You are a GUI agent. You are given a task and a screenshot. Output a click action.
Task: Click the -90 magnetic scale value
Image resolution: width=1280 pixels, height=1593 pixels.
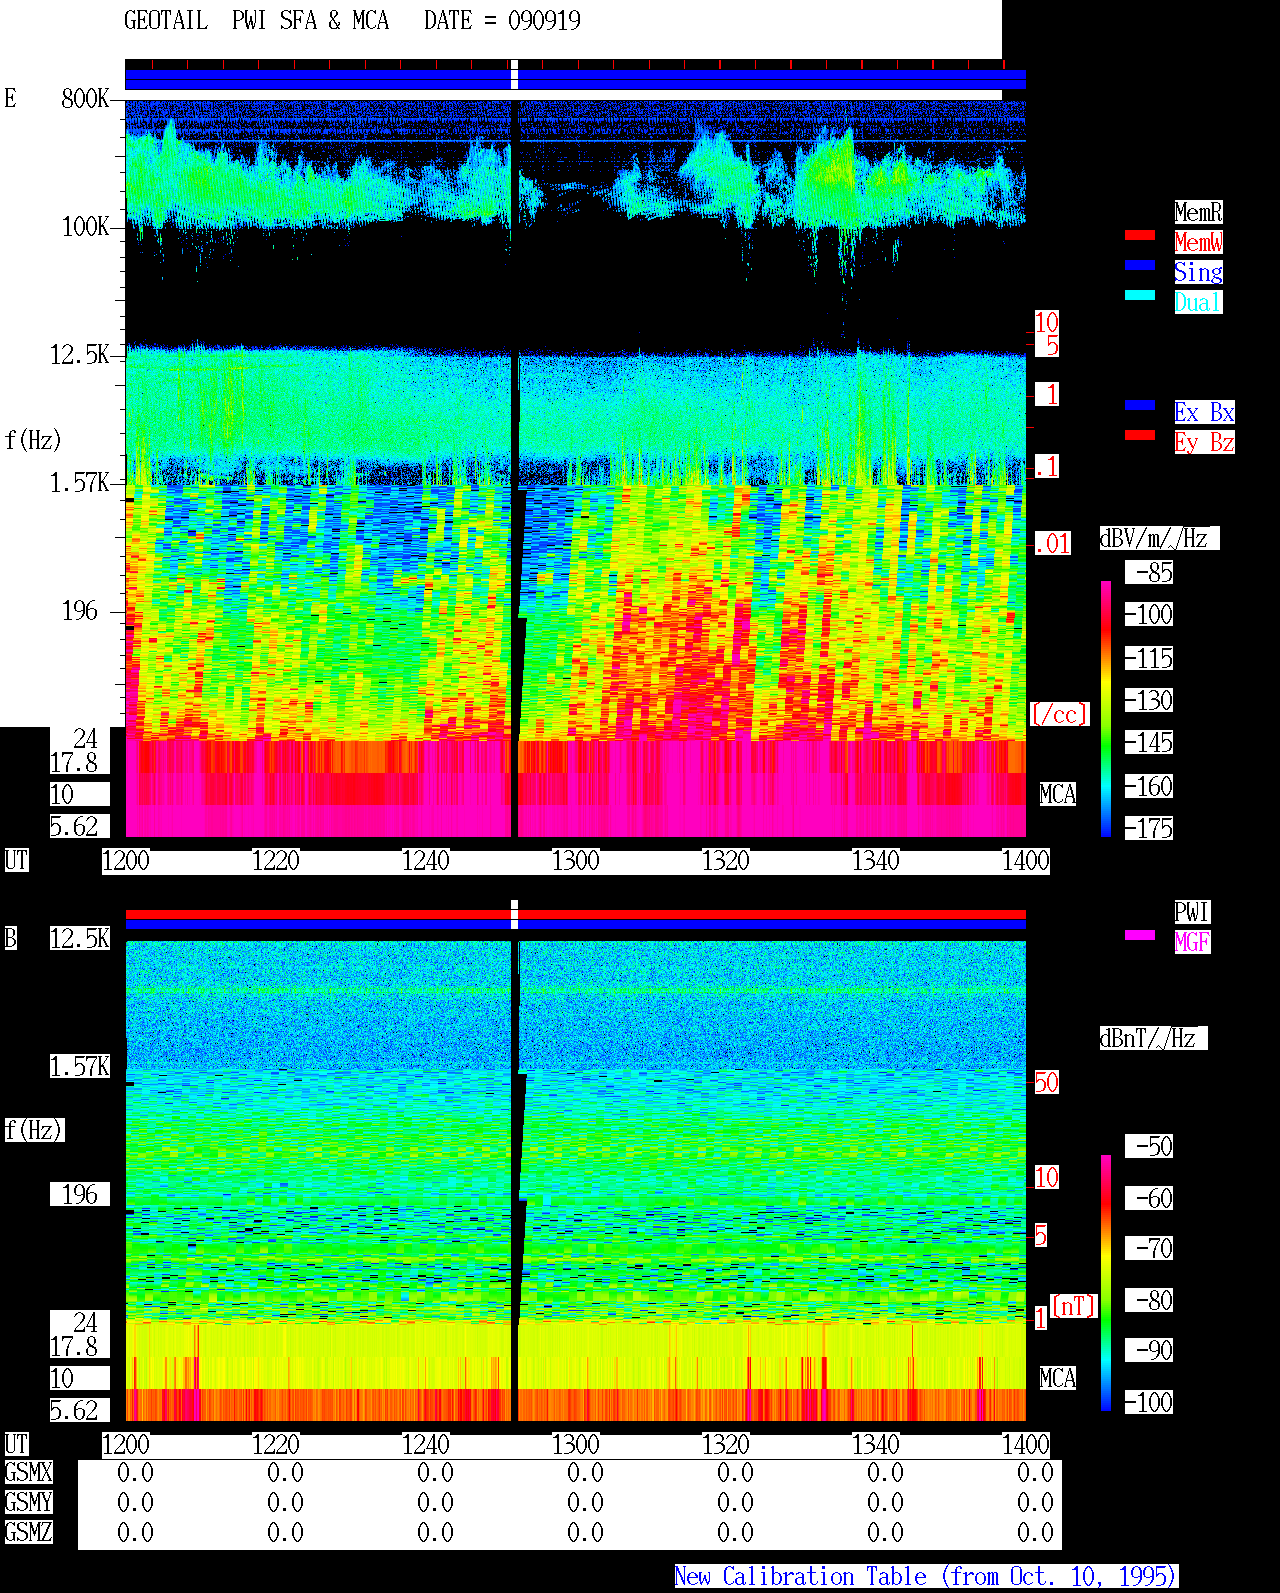point(1150,1350)
